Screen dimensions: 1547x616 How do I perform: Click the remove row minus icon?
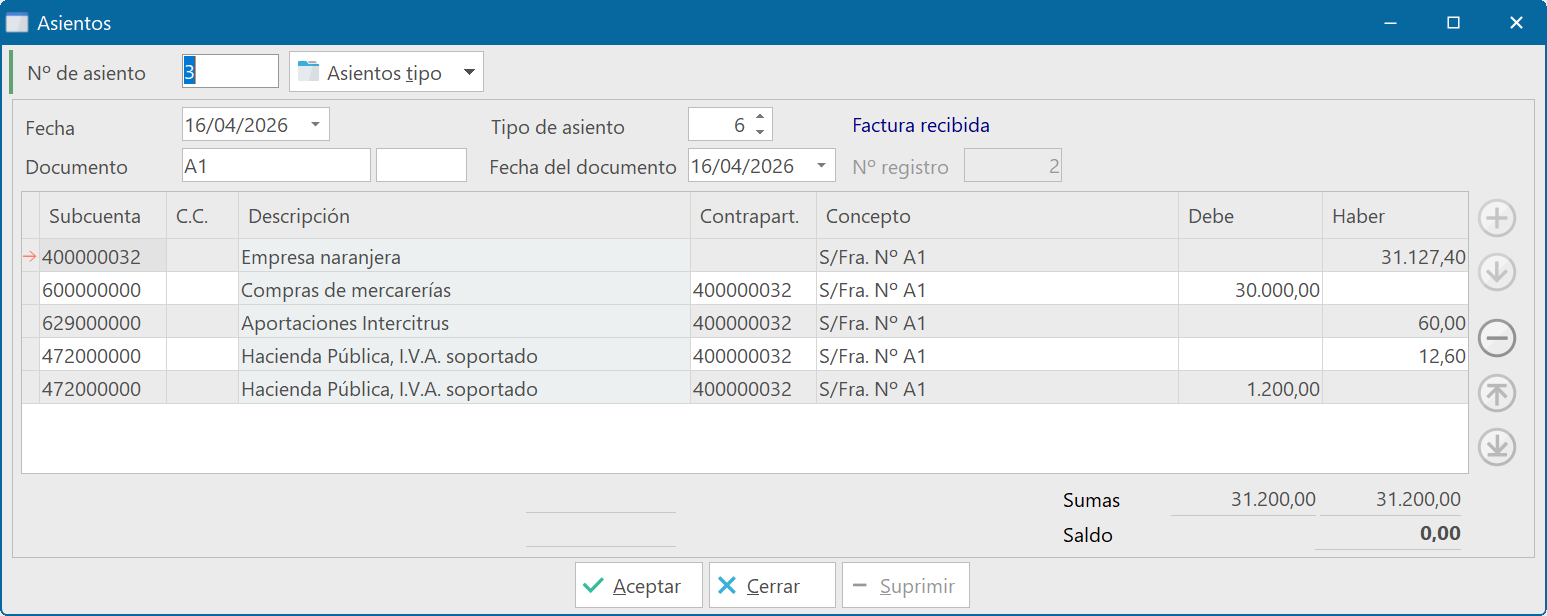click(1497, 339)
